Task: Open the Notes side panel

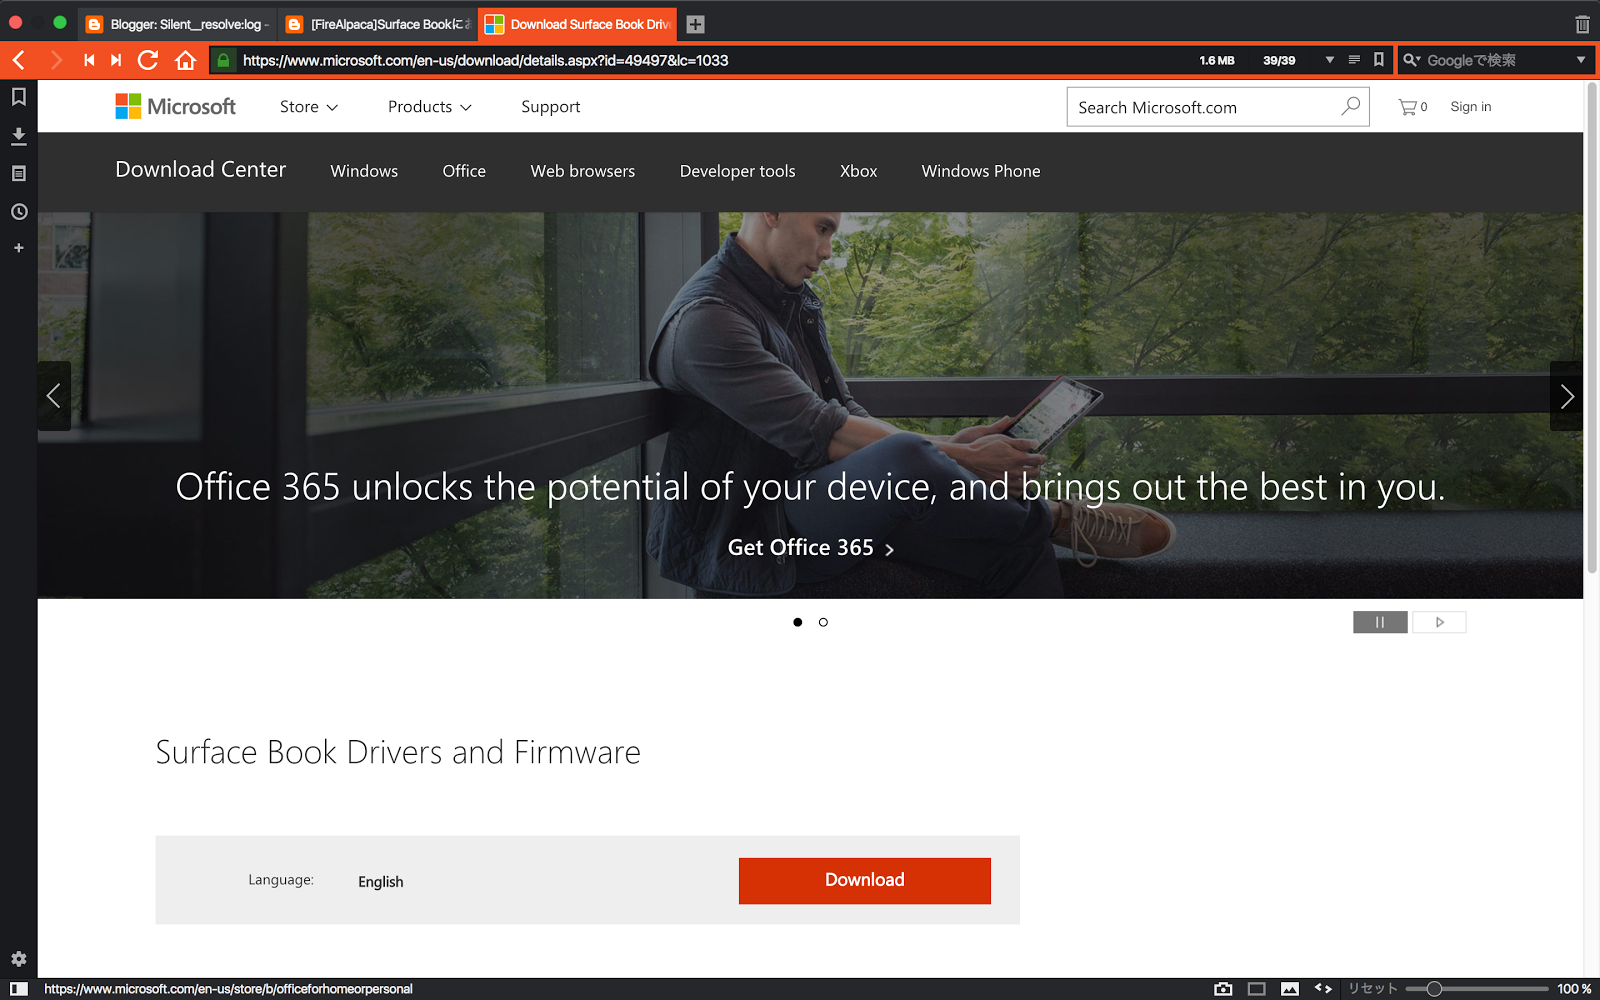Action: 18,174
